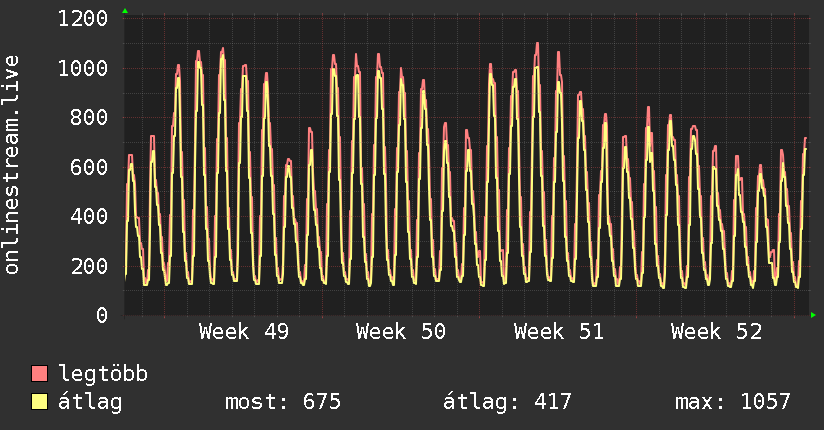Click the 1200 y-axis tick label
Screen dimensions: 824x430
click(83, 19)
